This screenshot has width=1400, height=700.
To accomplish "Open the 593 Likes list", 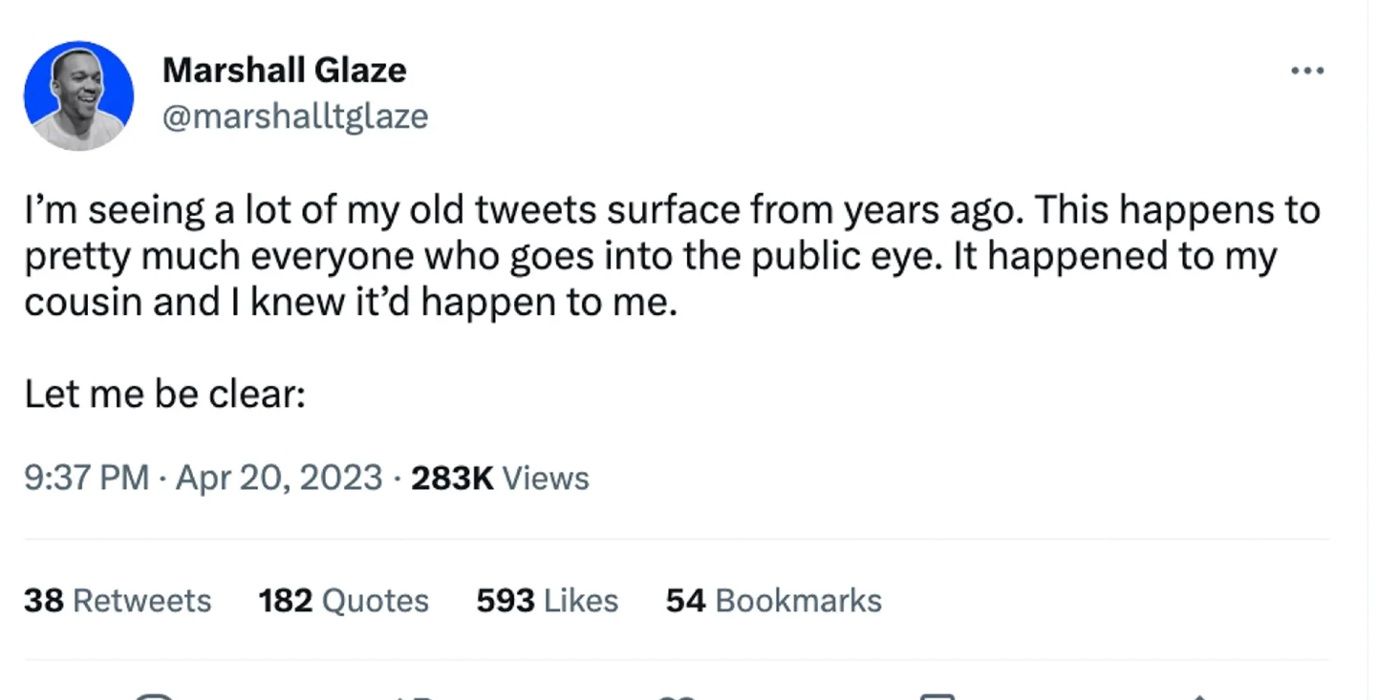I will pos(547,600).
